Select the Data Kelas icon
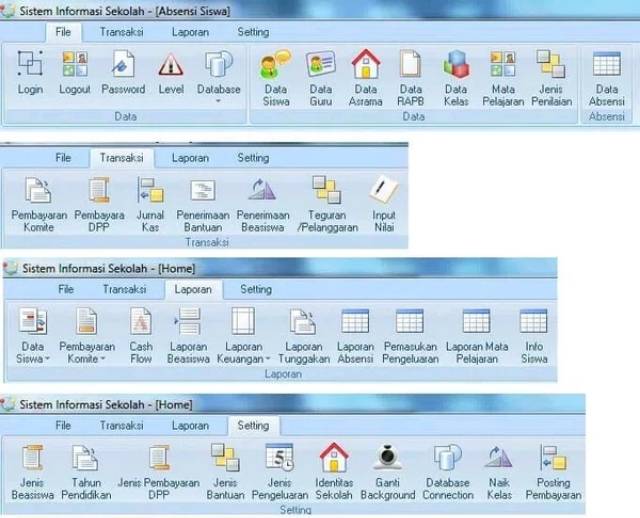Image resolution: width=640 pixels, height=518 pixels. (x=456, y=67)
